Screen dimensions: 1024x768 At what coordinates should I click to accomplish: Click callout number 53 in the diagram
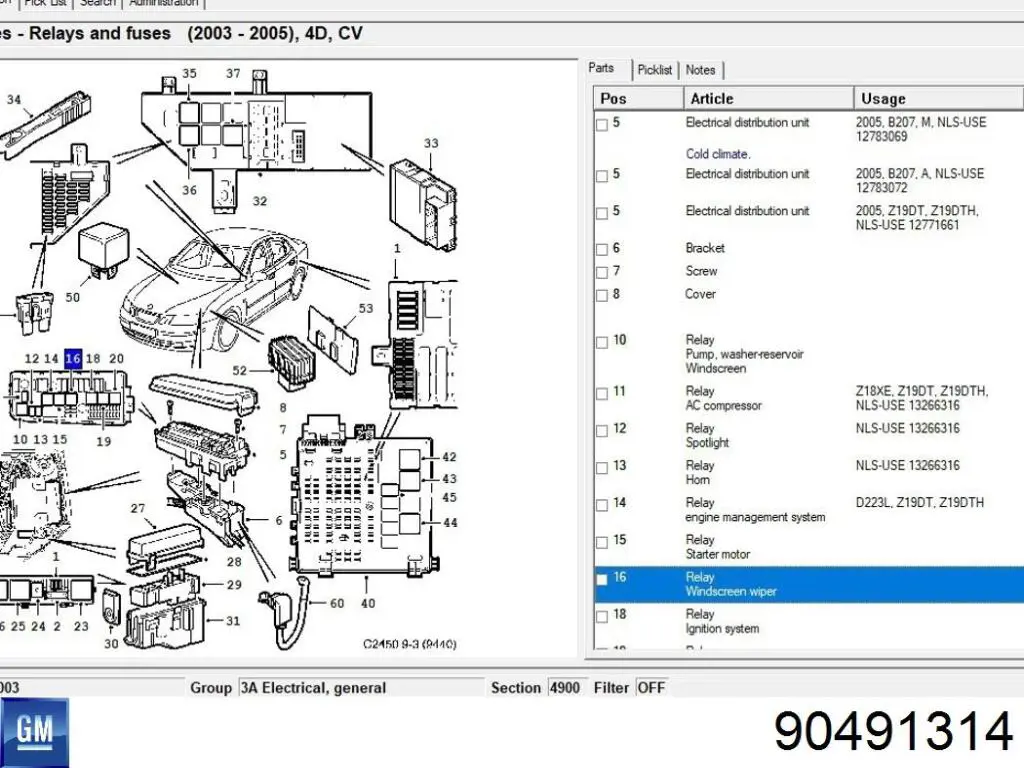(x=366, y=308)
